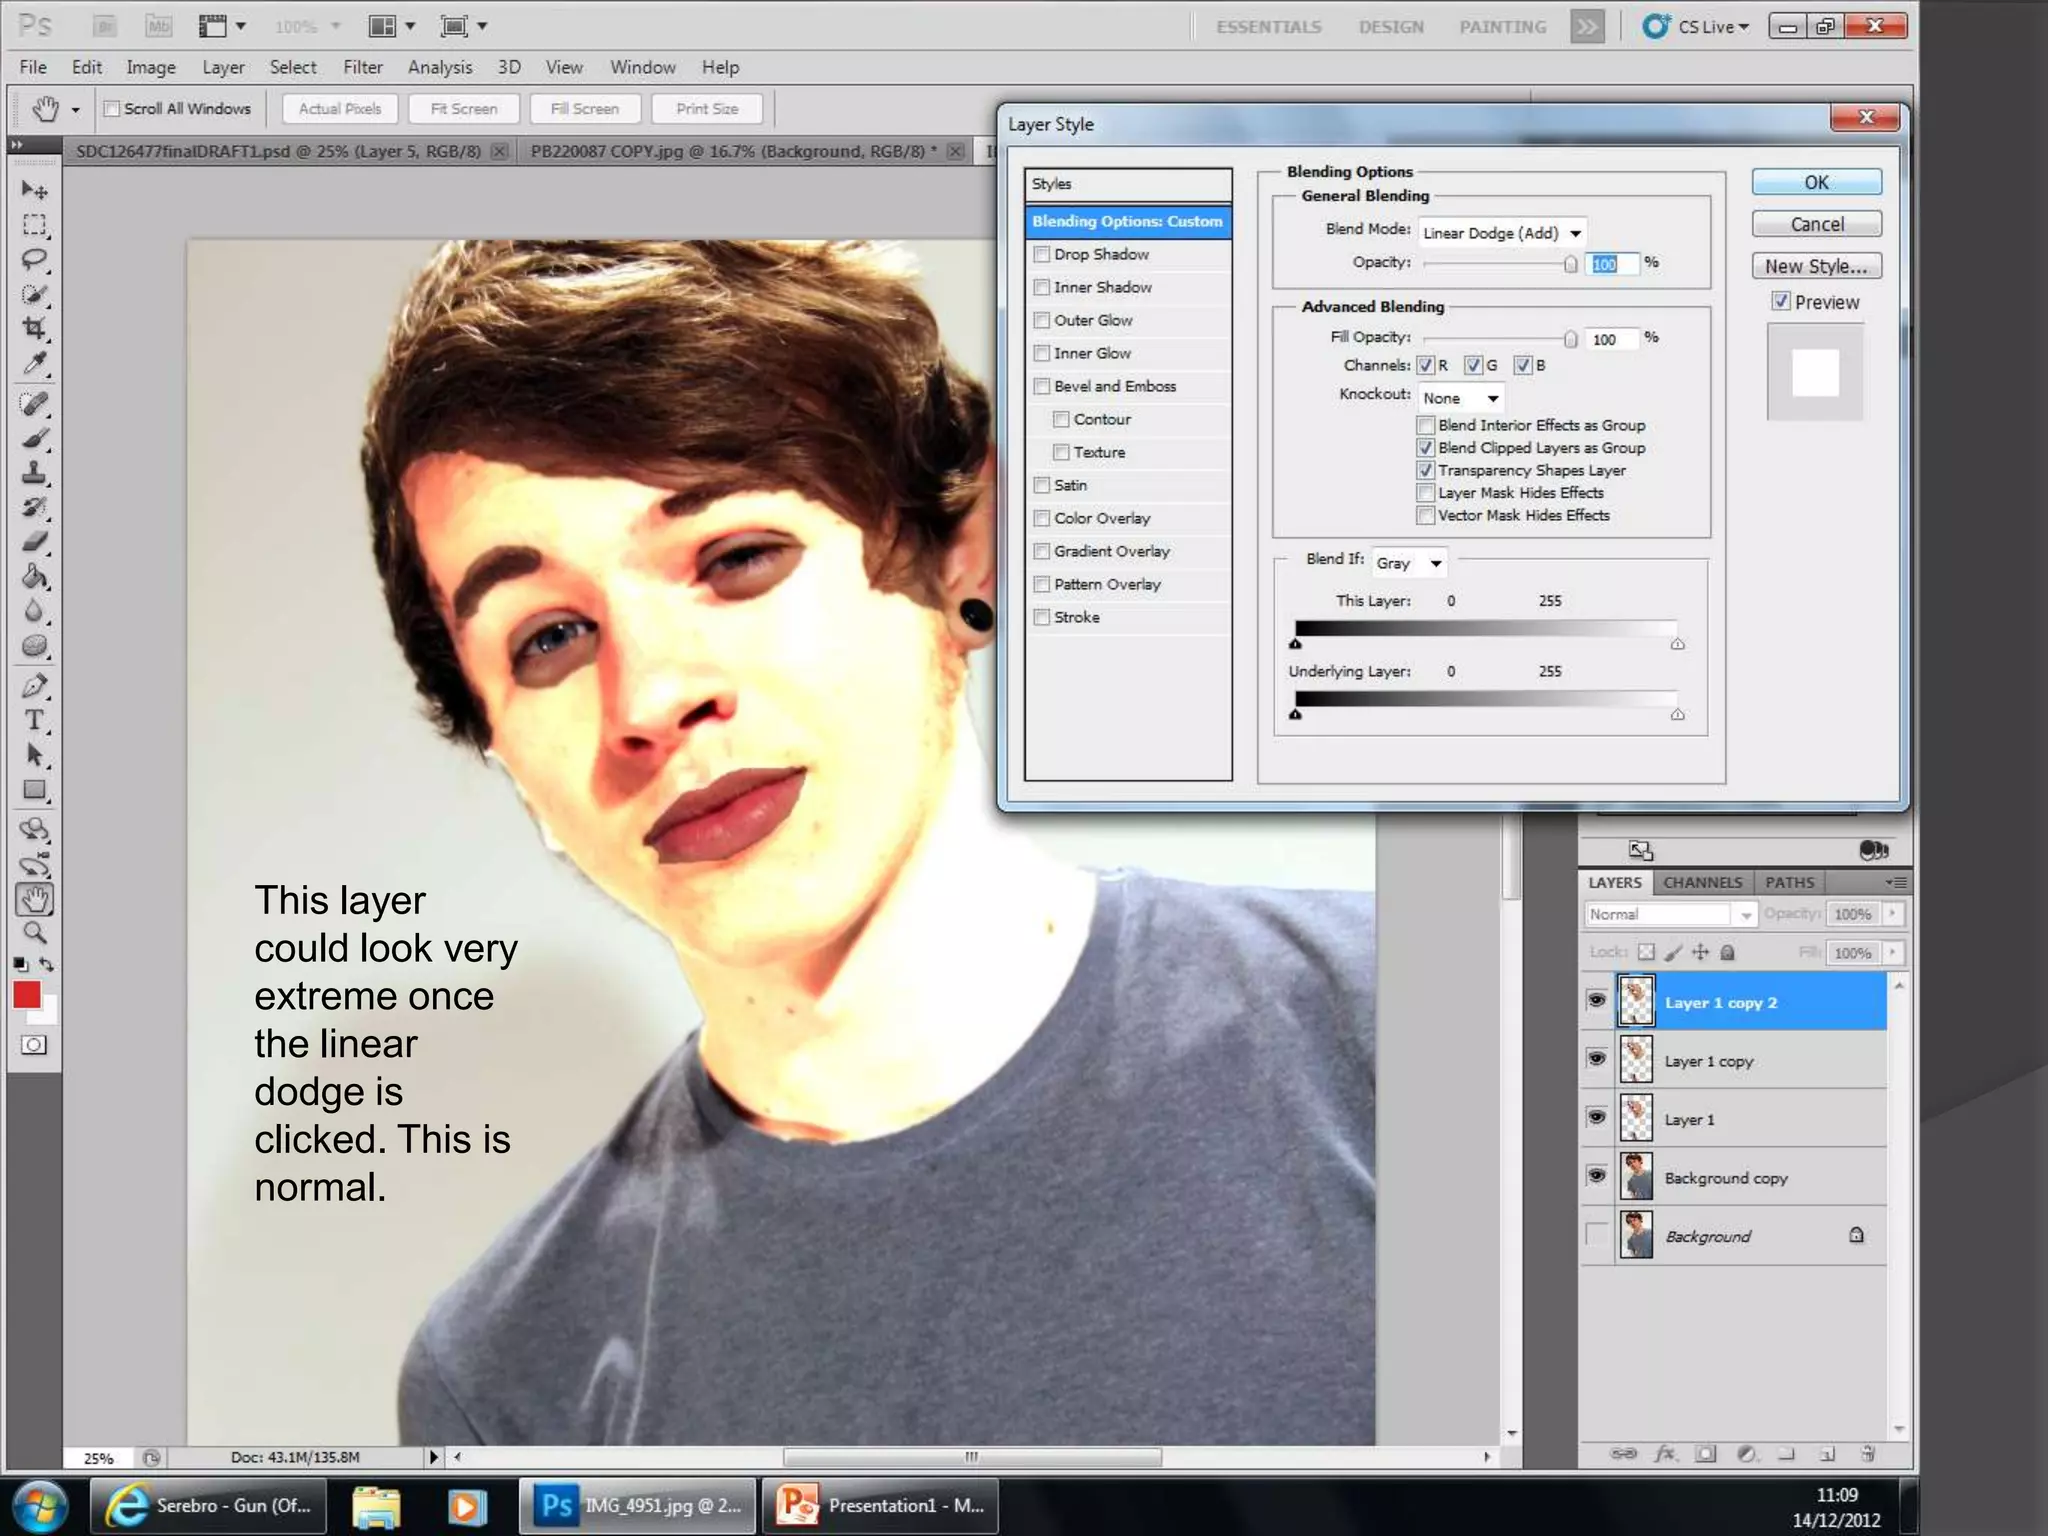Switch to the Channels tab
2048x1536 pixels.
(x=1702, y=882)
